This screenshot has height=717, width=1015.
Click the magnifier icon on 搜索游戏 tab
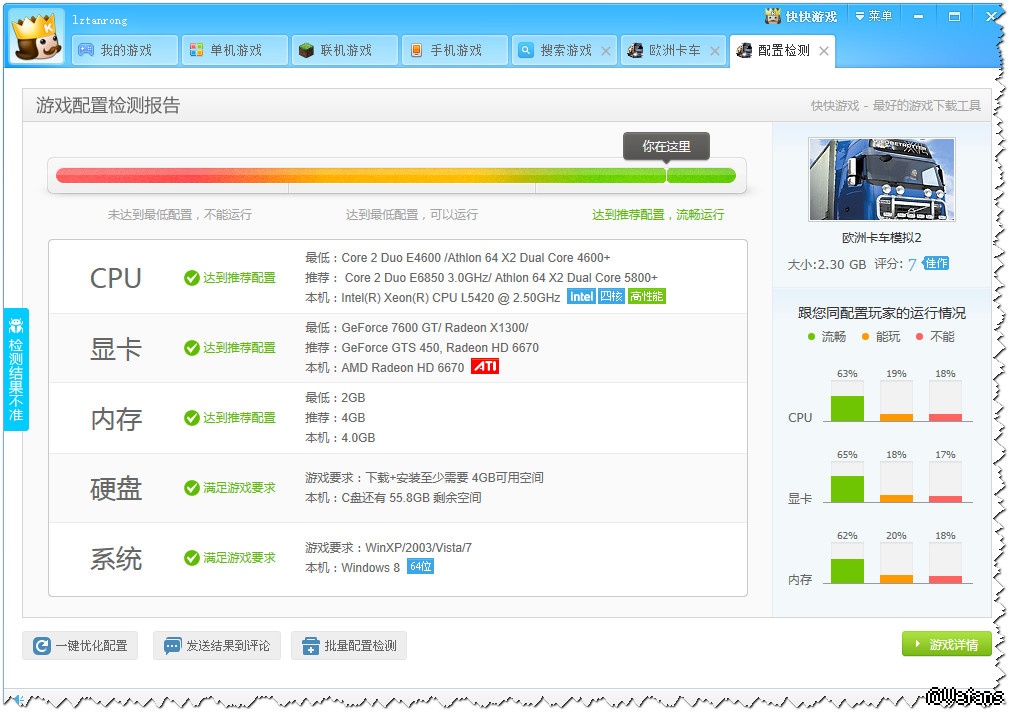526,50
